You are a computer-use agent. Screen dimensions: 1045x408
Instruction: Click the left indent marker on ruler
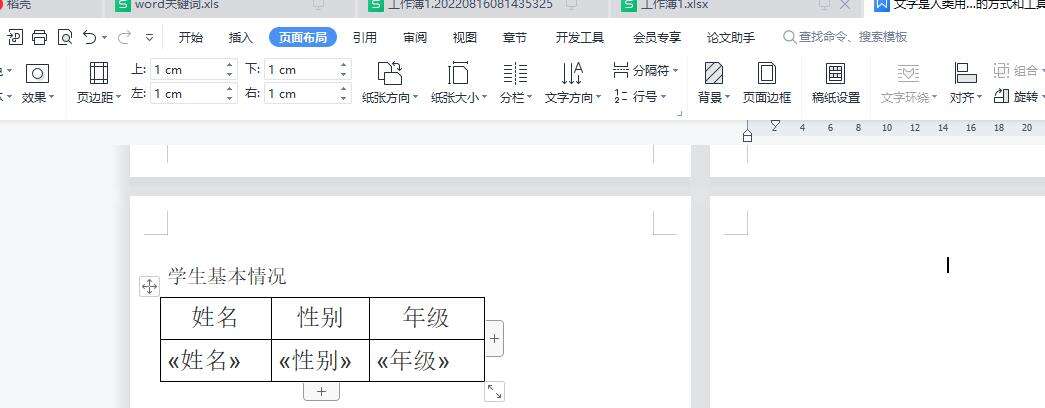pos(747,136)
